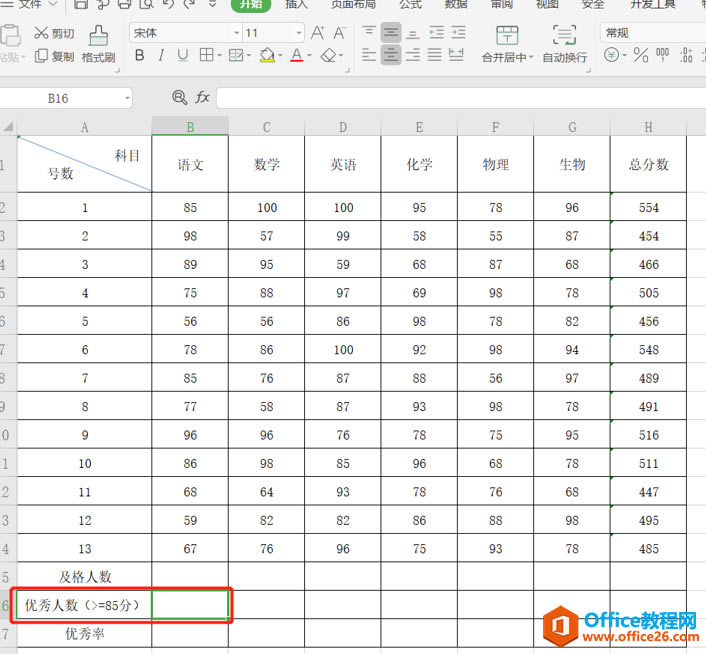Image resolution: width=706 pixels, height=654 pixels.
Task: Click cell 优秀人数 (>=85分)
Action: coord(85,605)
